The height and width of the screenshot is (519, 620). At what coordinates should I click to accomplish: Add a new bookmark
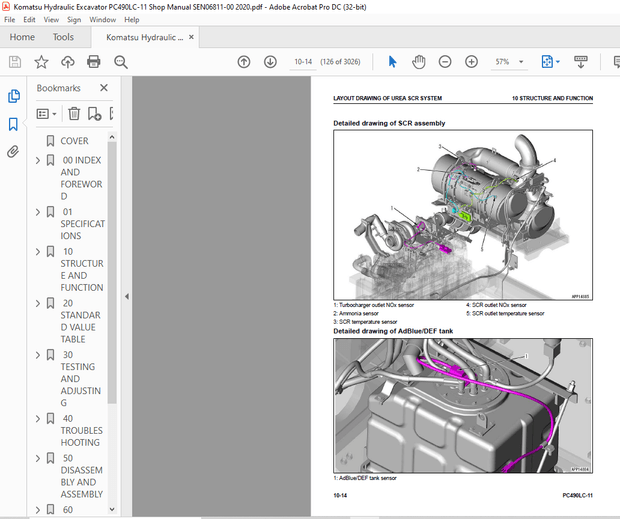click(94, 114)
